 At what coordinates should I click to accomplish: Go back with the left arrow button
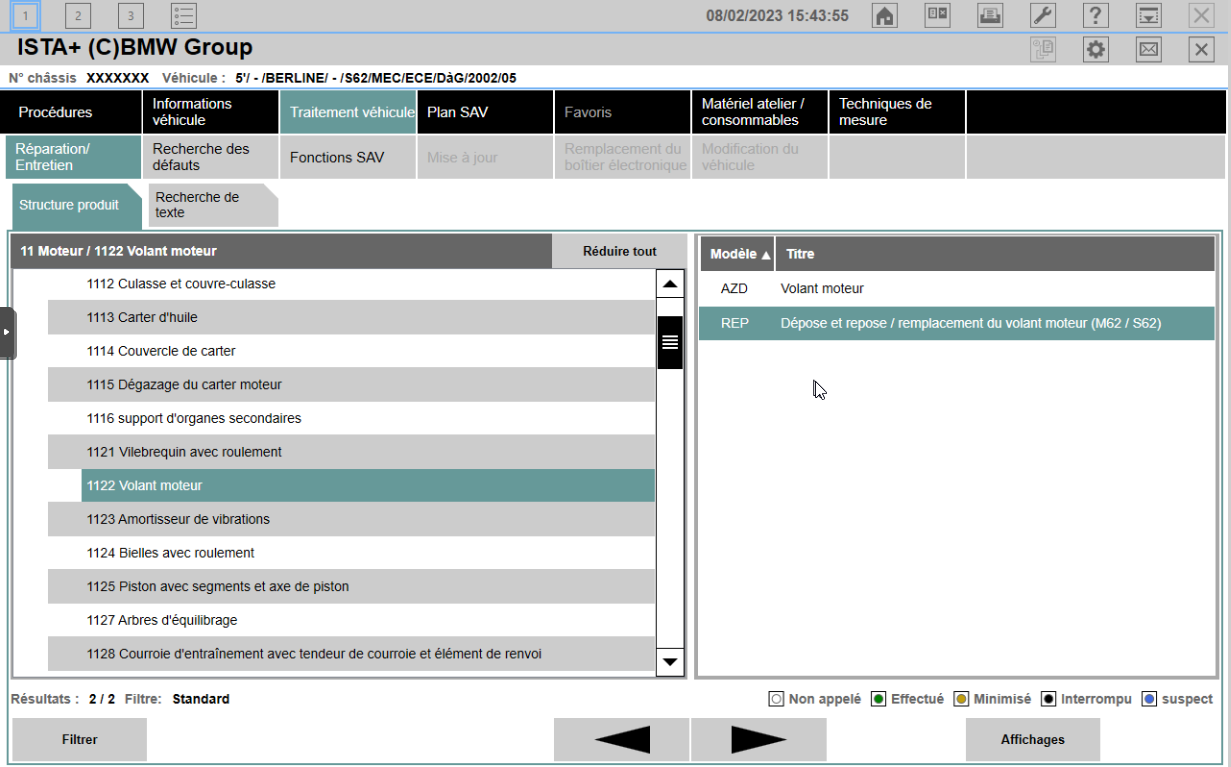(621, 740)
